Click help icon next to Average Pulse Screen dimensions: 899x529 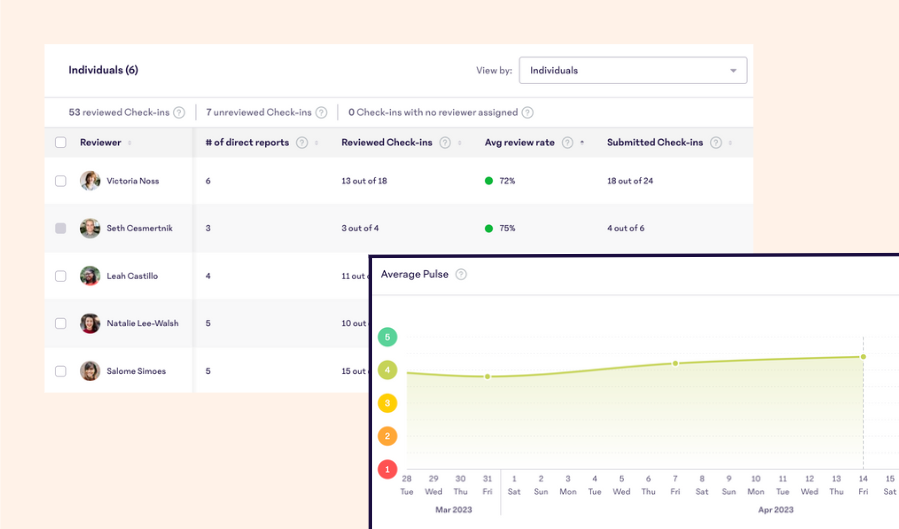(x=461, y=275)
